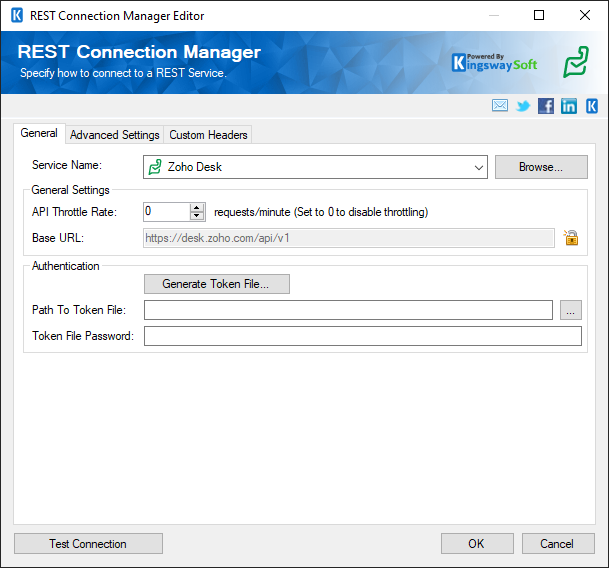Viewport: 609px width, 568px height.
Task: Click the 'API Throttle Rate:' label
Action: tap(74, 212)
